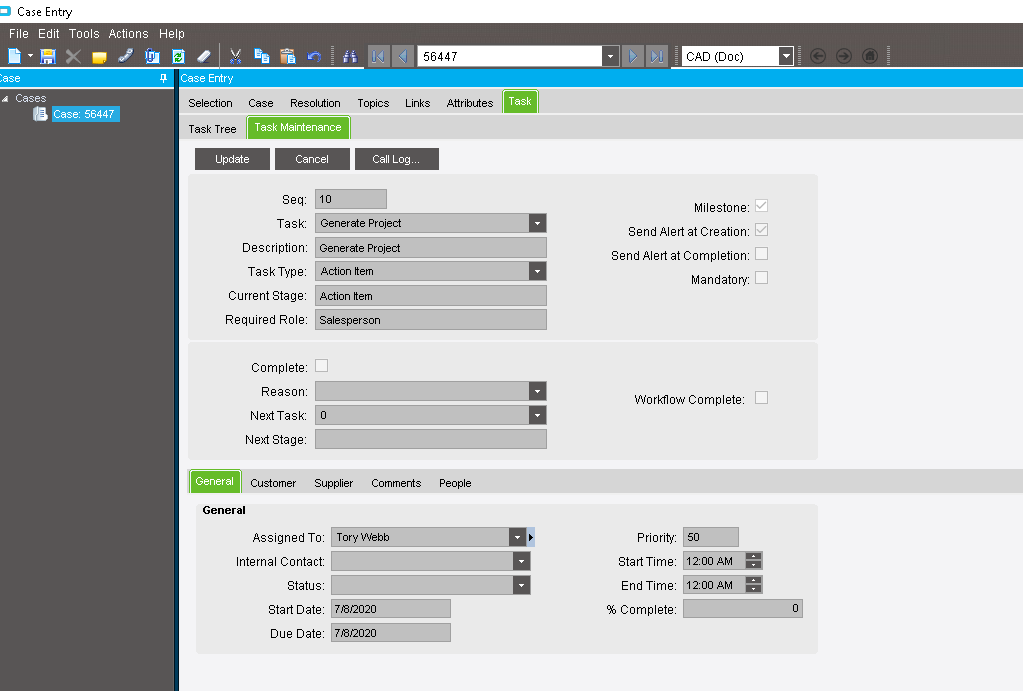Click the yellow memo note icon

pos(99,57)
